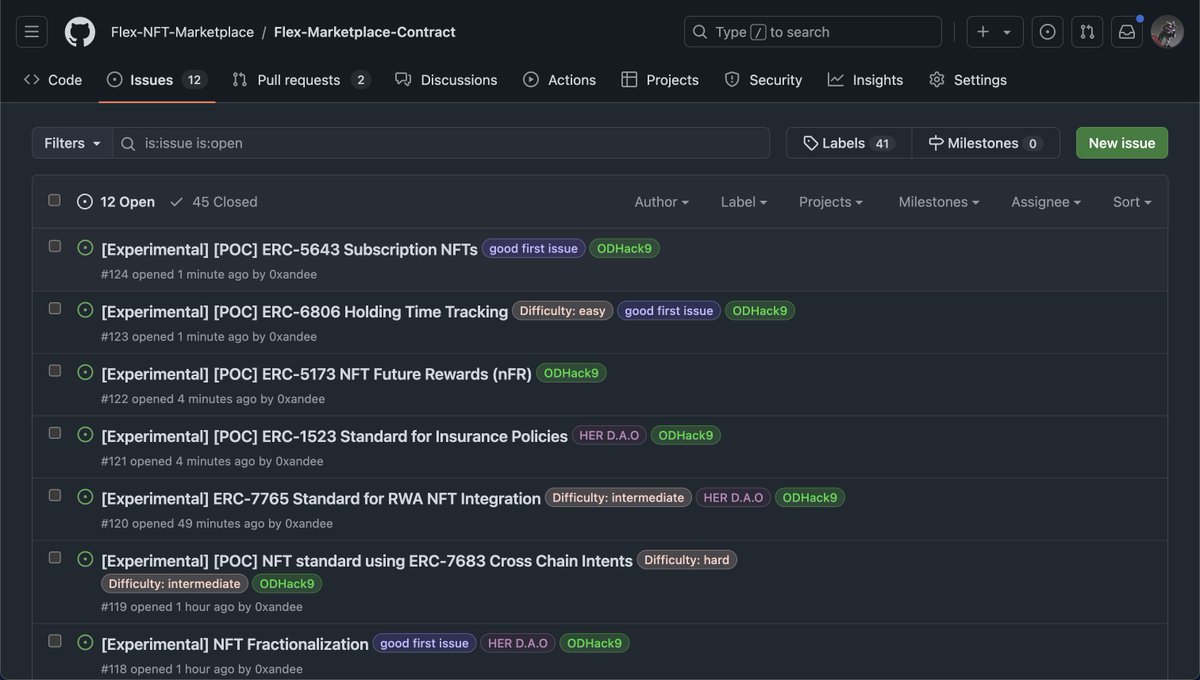Open the Flex-NFT-Marketplace organization link
Image resolution: width=1200 pixels, height=680 pixels.
point(182,32)
